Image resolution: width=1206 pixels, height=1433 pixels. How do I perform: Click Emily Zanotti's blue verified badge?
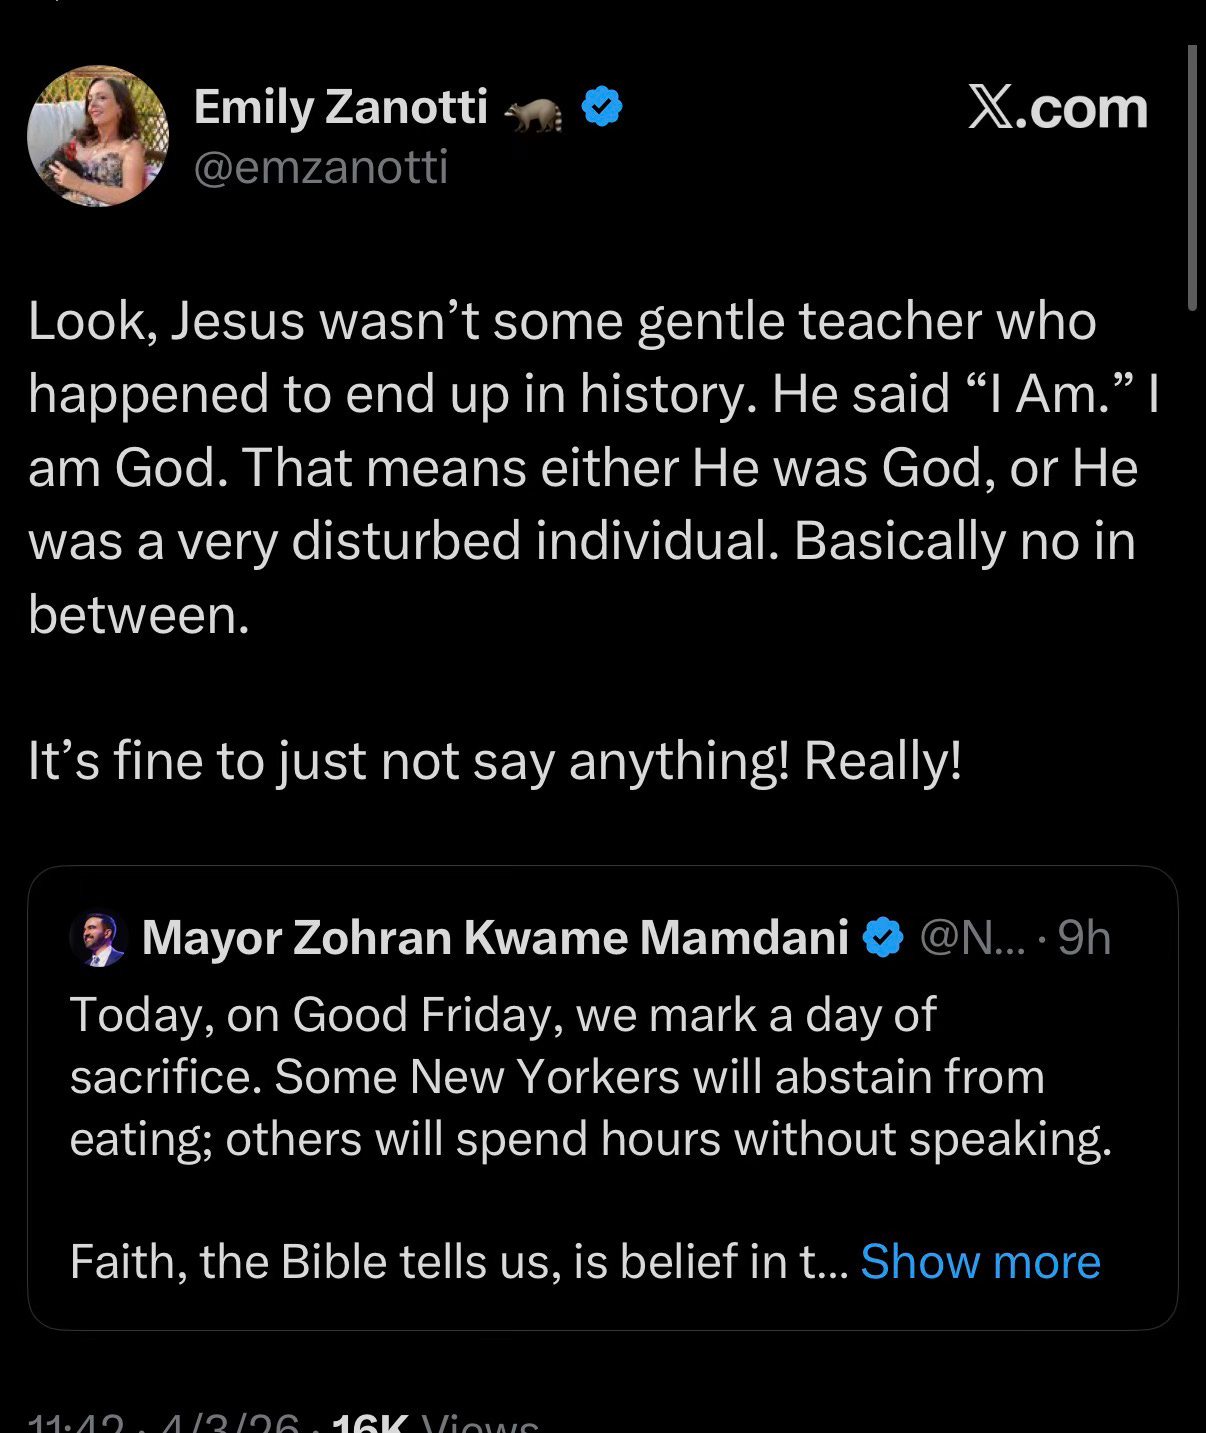coord(602,107)
